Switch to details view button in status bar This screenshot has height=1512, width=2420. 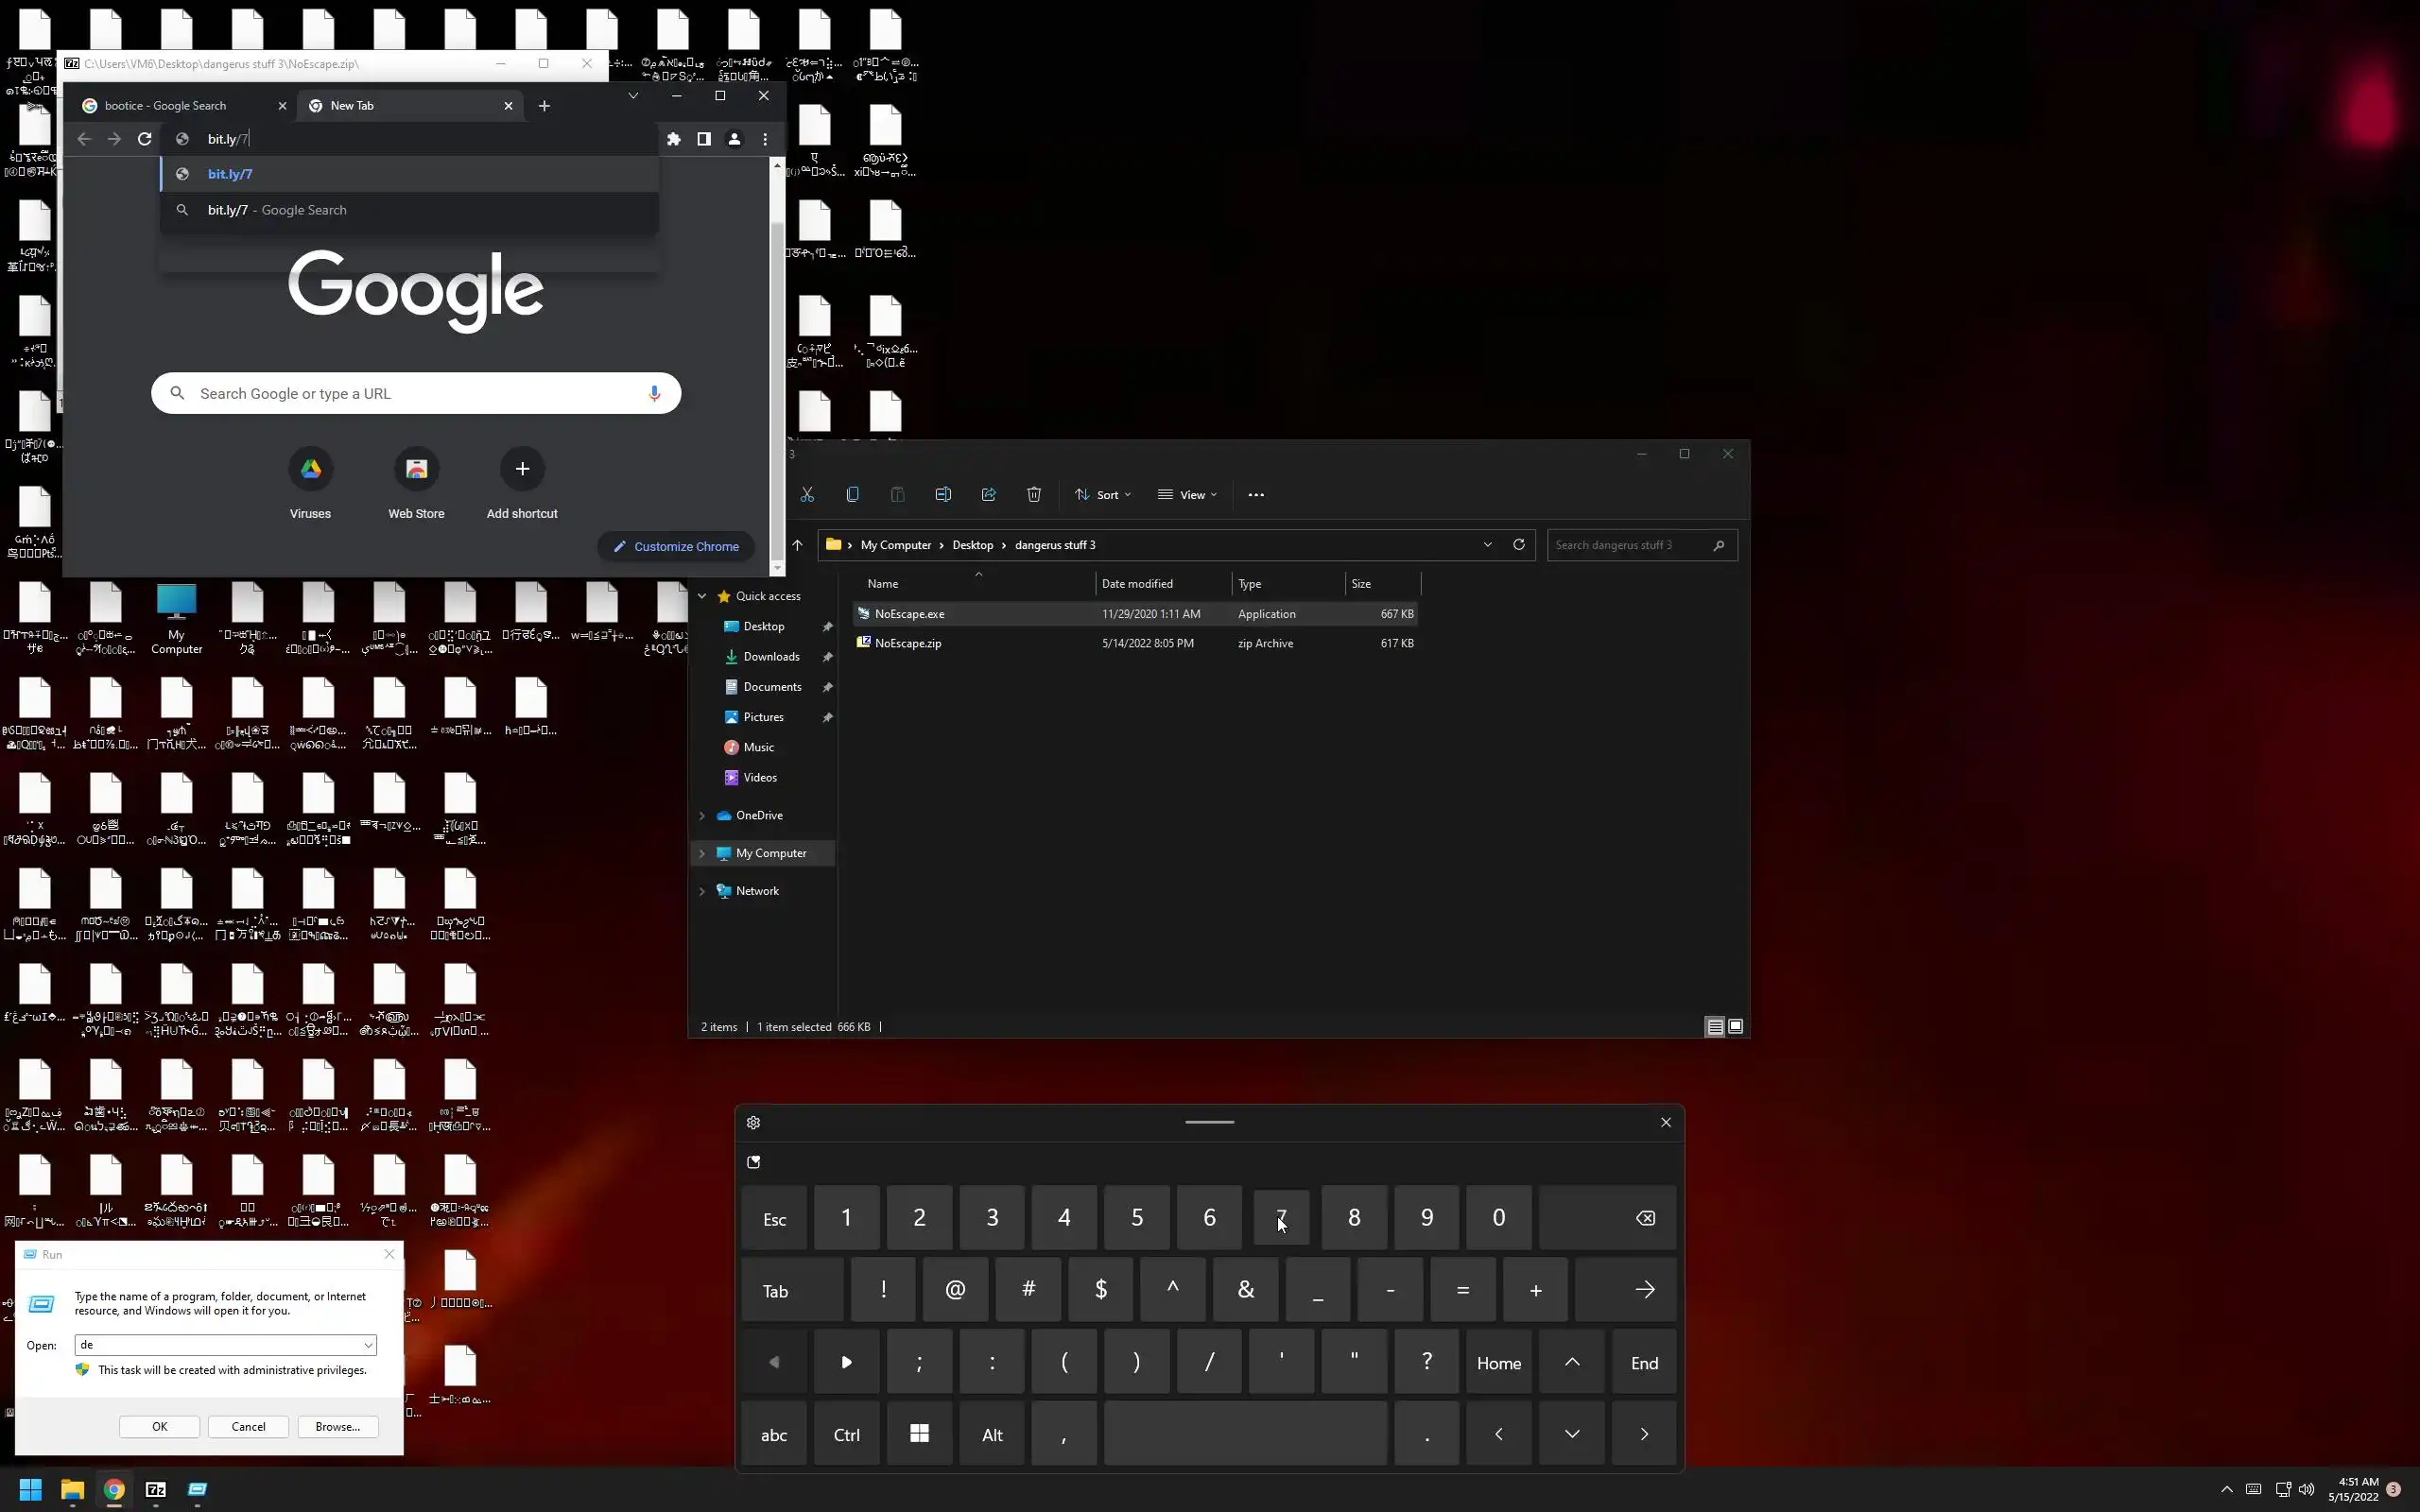(x=1714, y=1027)
